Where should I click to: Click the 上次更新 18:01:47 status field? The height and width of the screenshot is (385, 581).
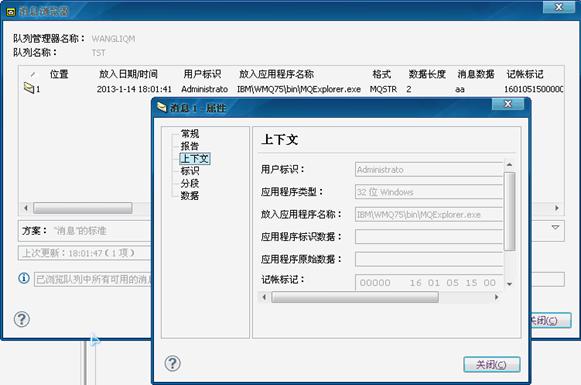click(84, 253)
